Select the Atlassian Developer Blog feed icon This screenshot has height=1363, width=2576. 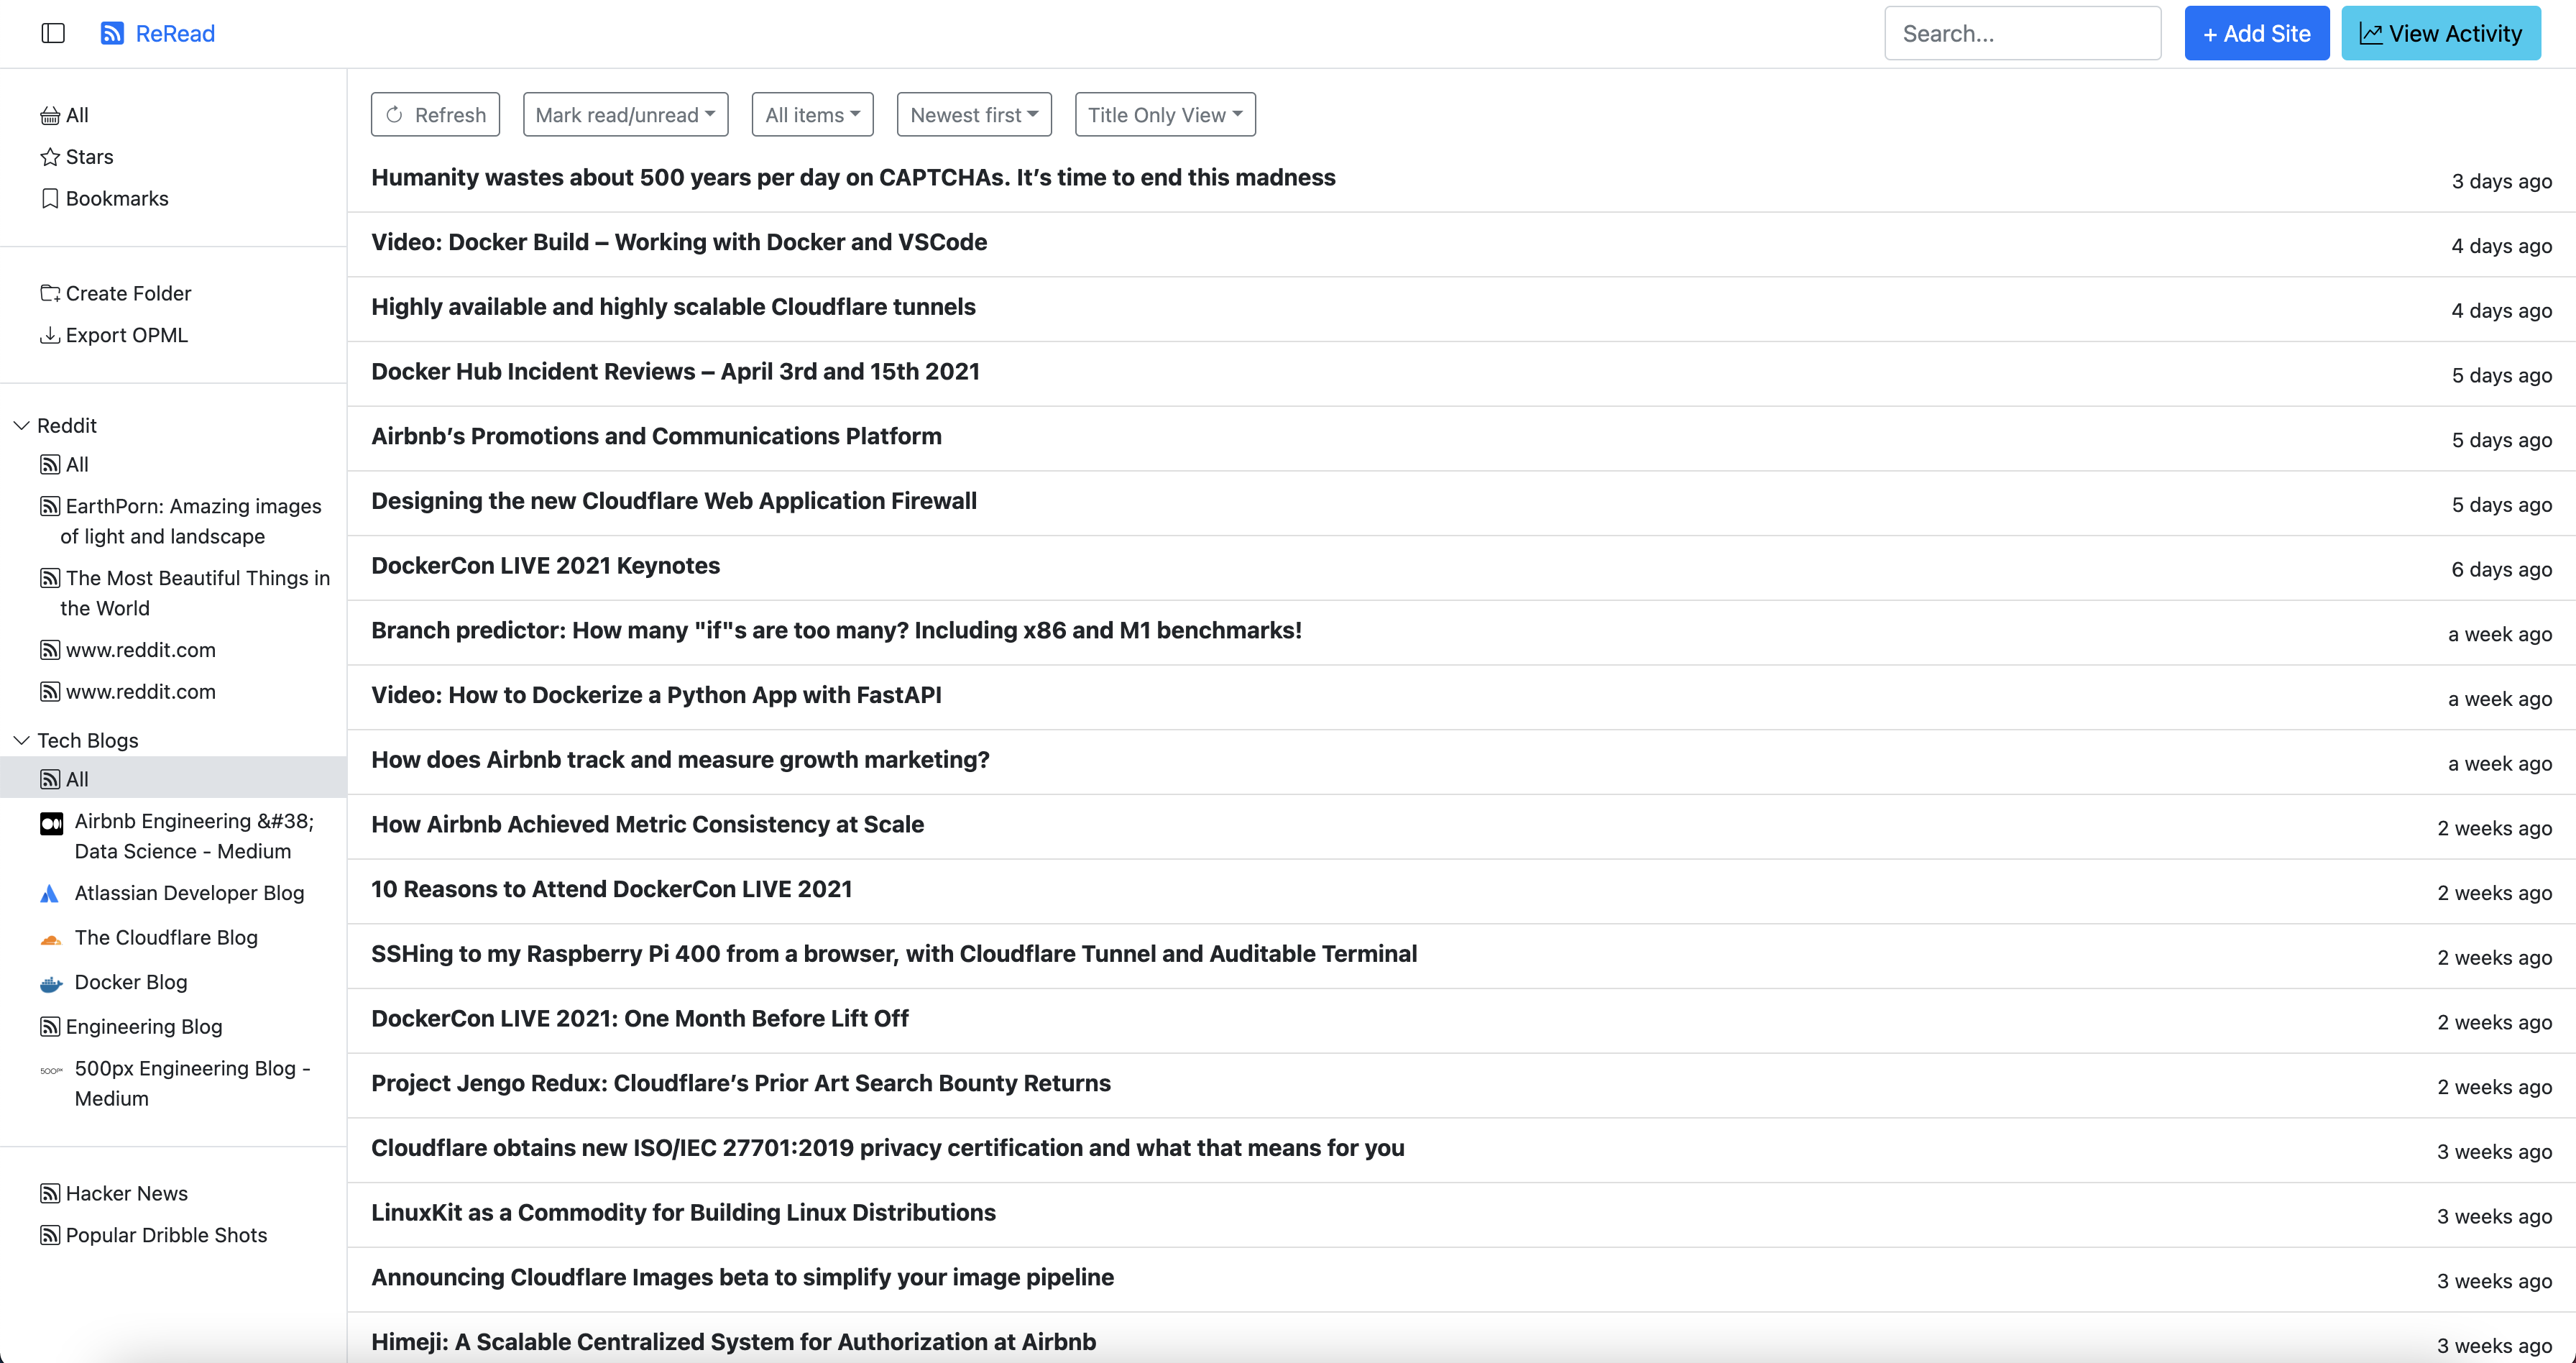(x=50, y=894)
